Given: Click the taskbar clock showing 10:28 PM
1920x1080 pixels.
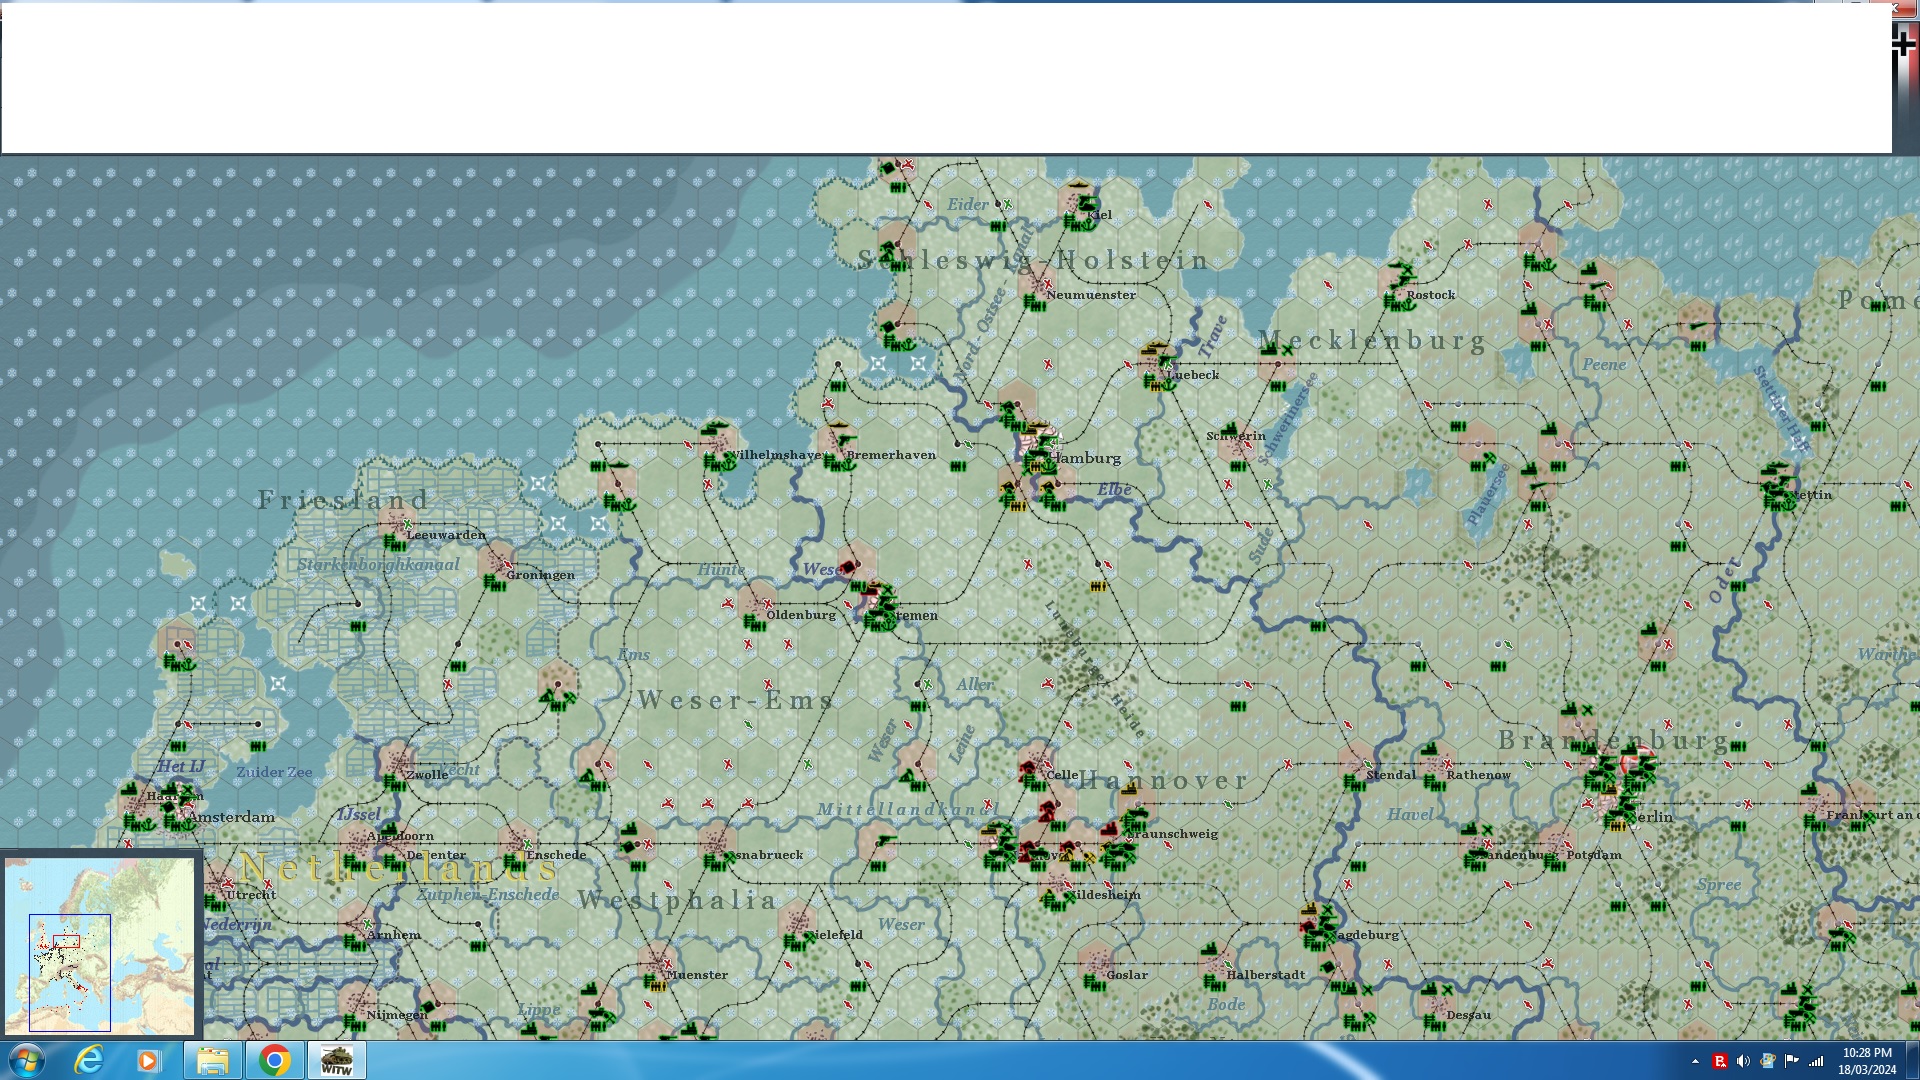Looking at the screenshot, I should tap(1867, 1060).
